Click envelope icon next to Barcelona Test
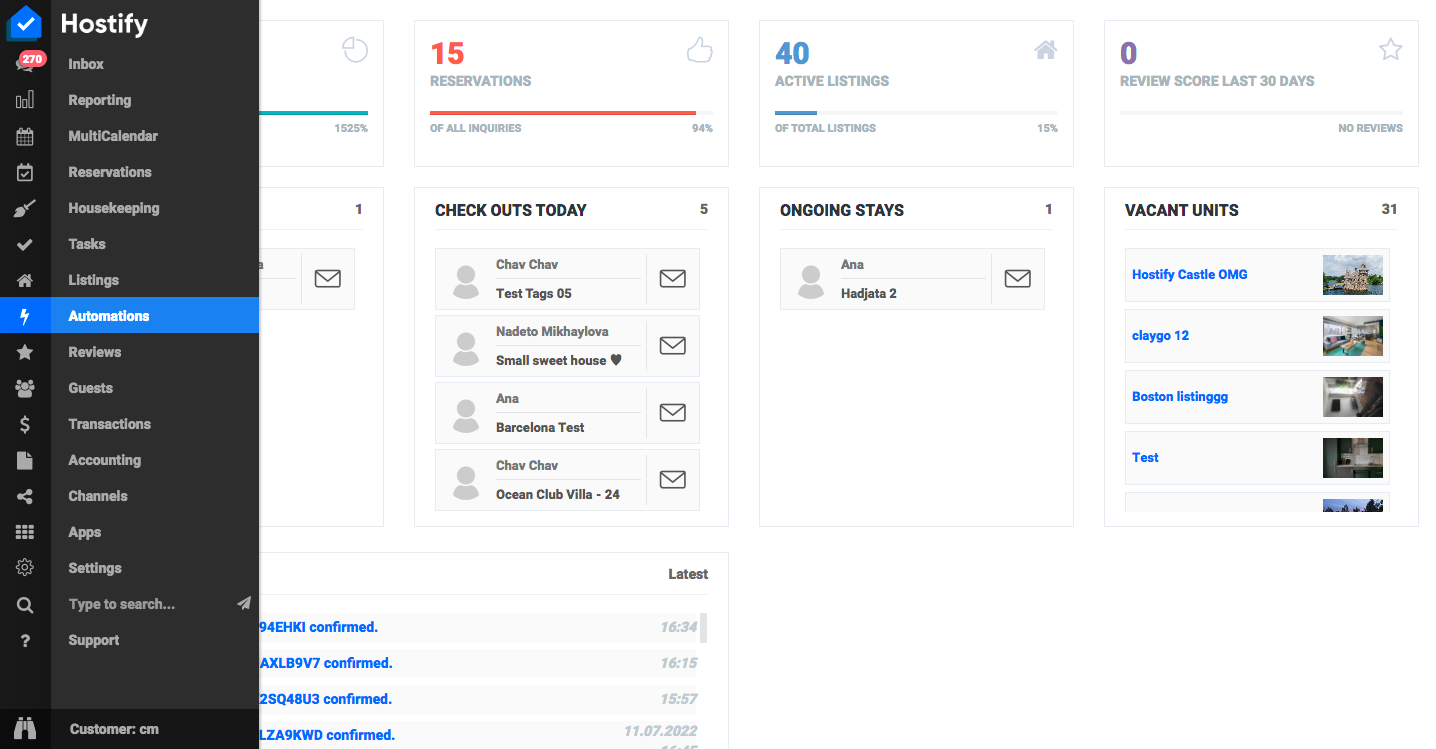This screenshot has width=1436, height=749. (673, 412)
